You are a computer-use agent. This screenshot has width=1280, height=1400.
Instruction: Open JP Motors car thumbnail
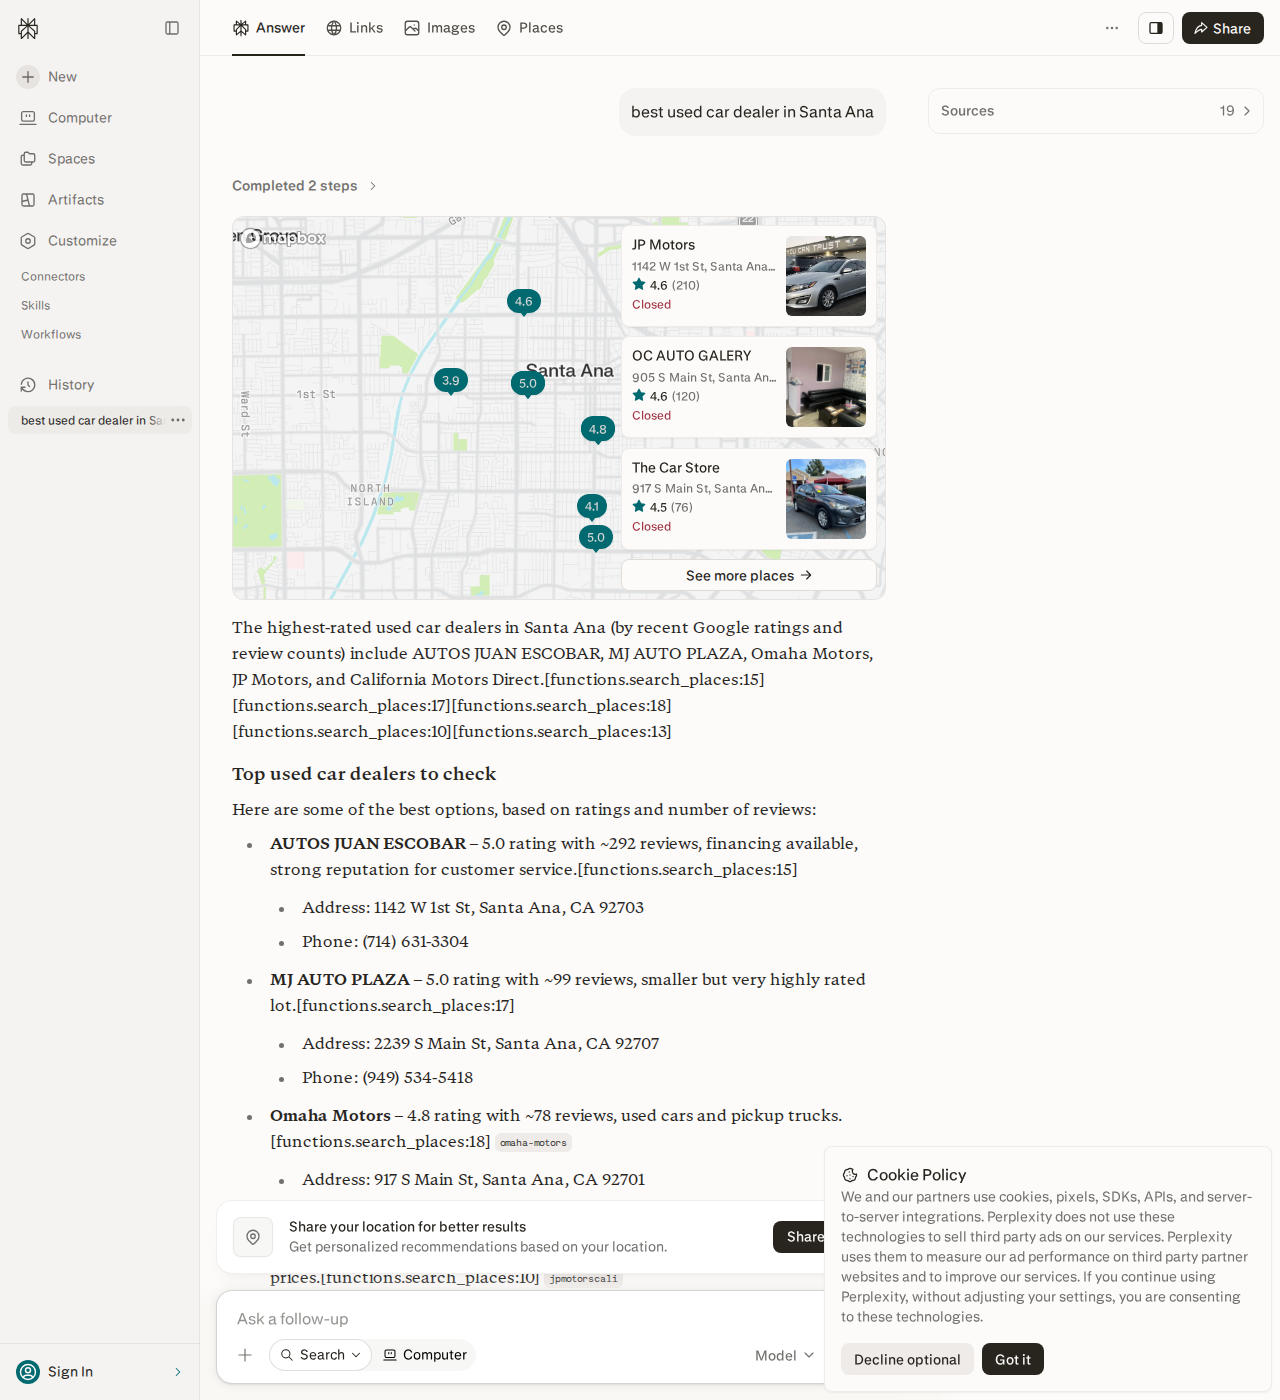coord(826,276)
